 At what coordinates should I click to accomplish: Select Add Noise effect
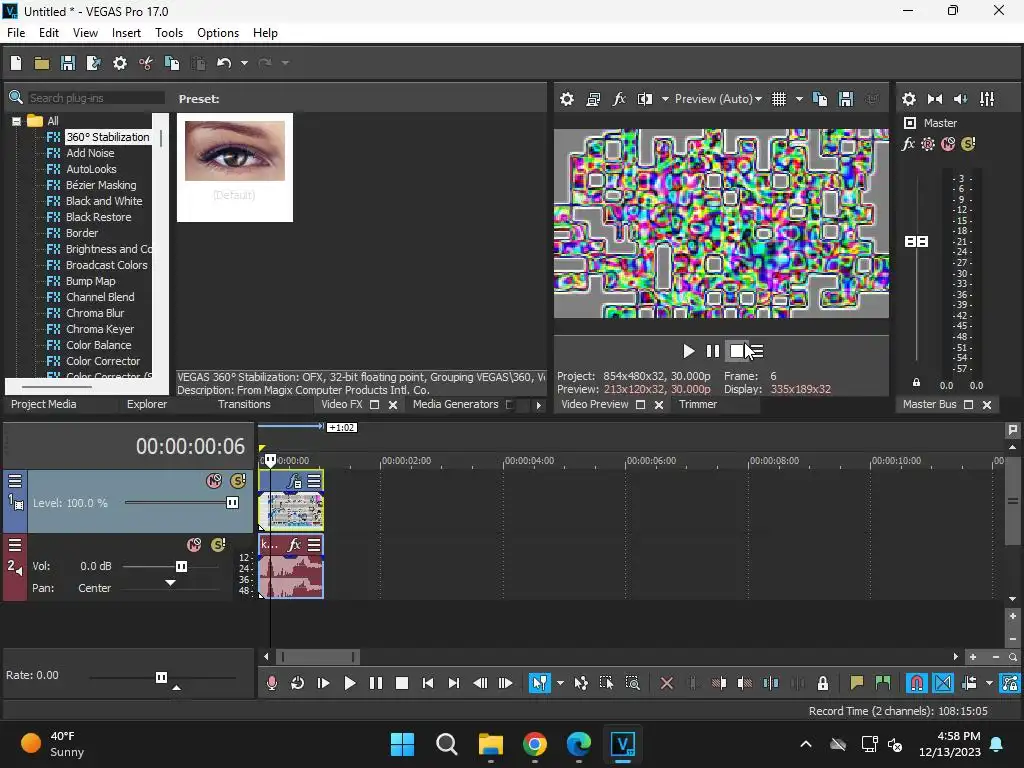point(90,153)
